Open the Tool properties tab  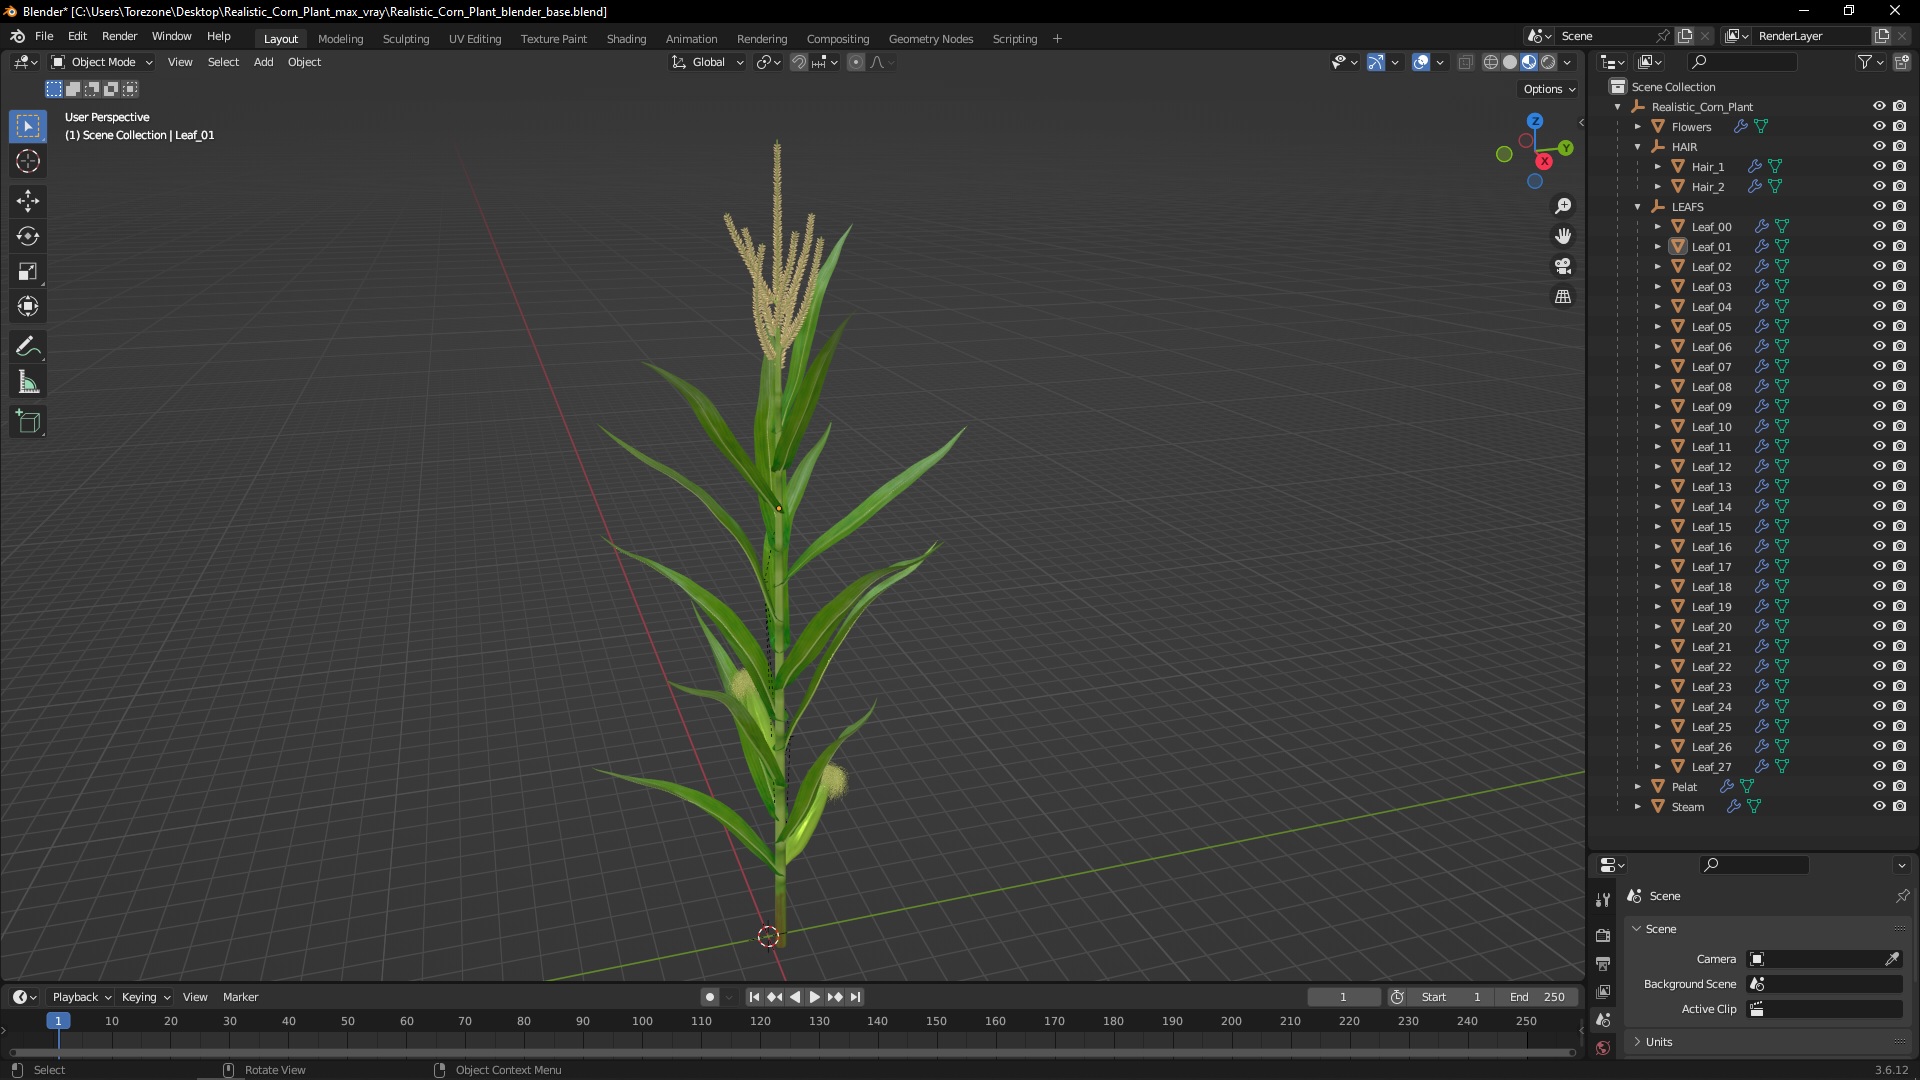tap(1603, 900)
